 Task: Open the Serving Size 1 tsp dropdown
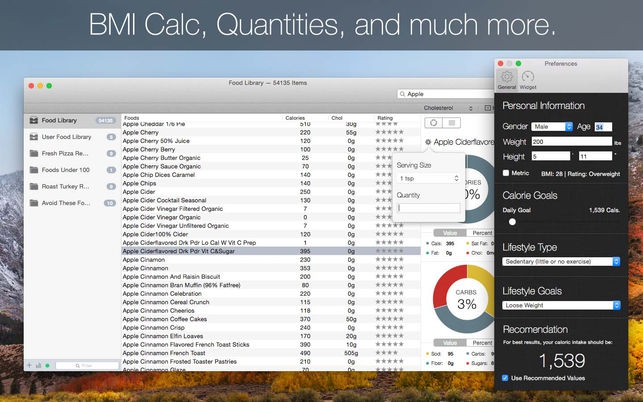[429, 178]
